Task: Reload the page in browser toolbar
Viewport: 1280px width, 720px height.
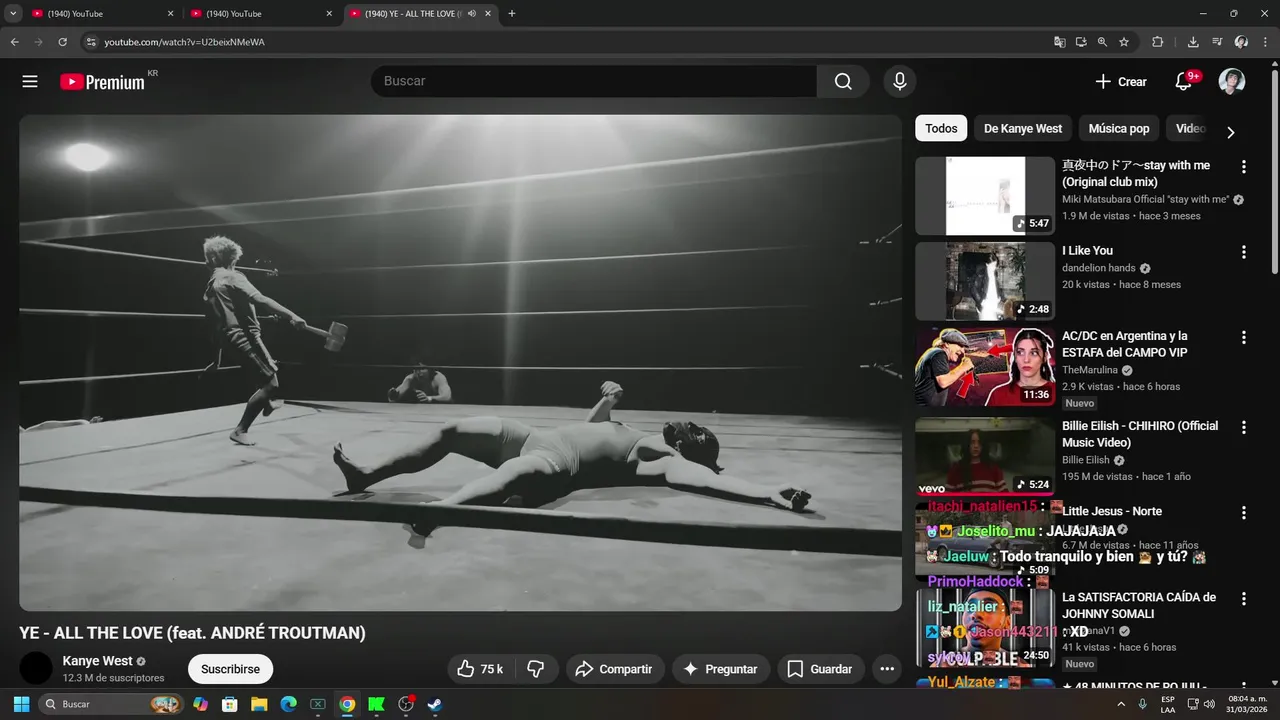Action: tap(62, 42)
